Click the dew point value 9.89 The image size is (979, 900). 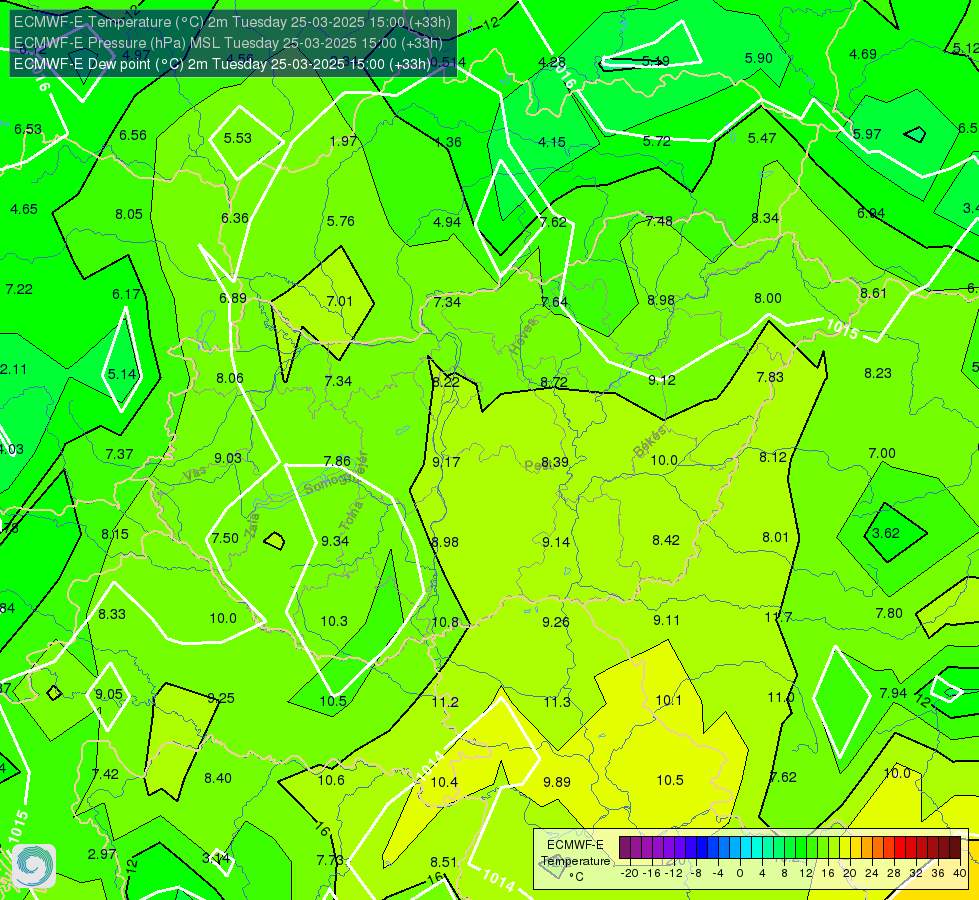557,782
